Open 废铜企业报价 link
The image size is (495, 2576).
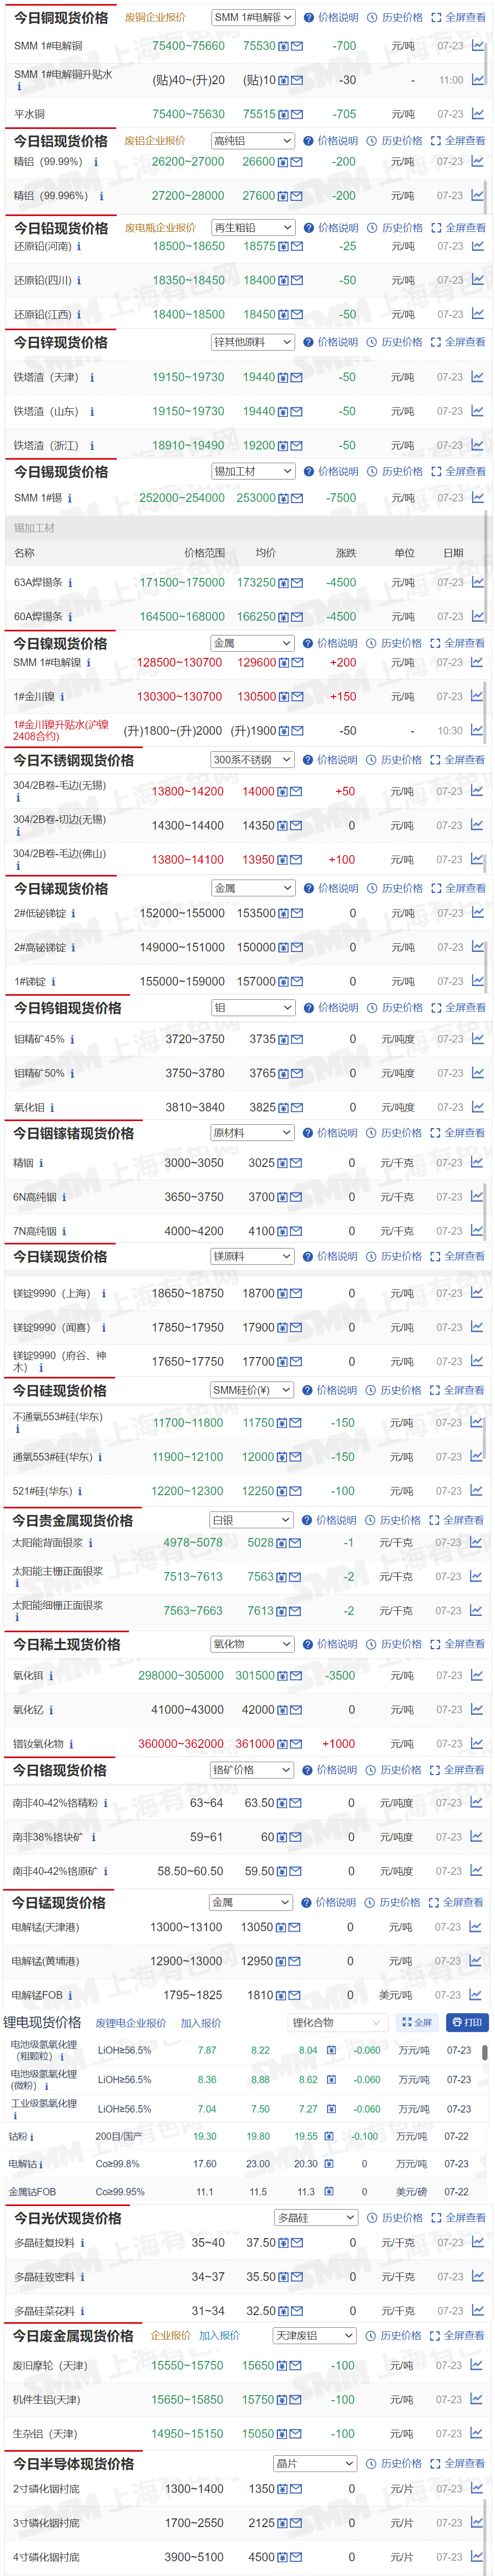[155, 18]
